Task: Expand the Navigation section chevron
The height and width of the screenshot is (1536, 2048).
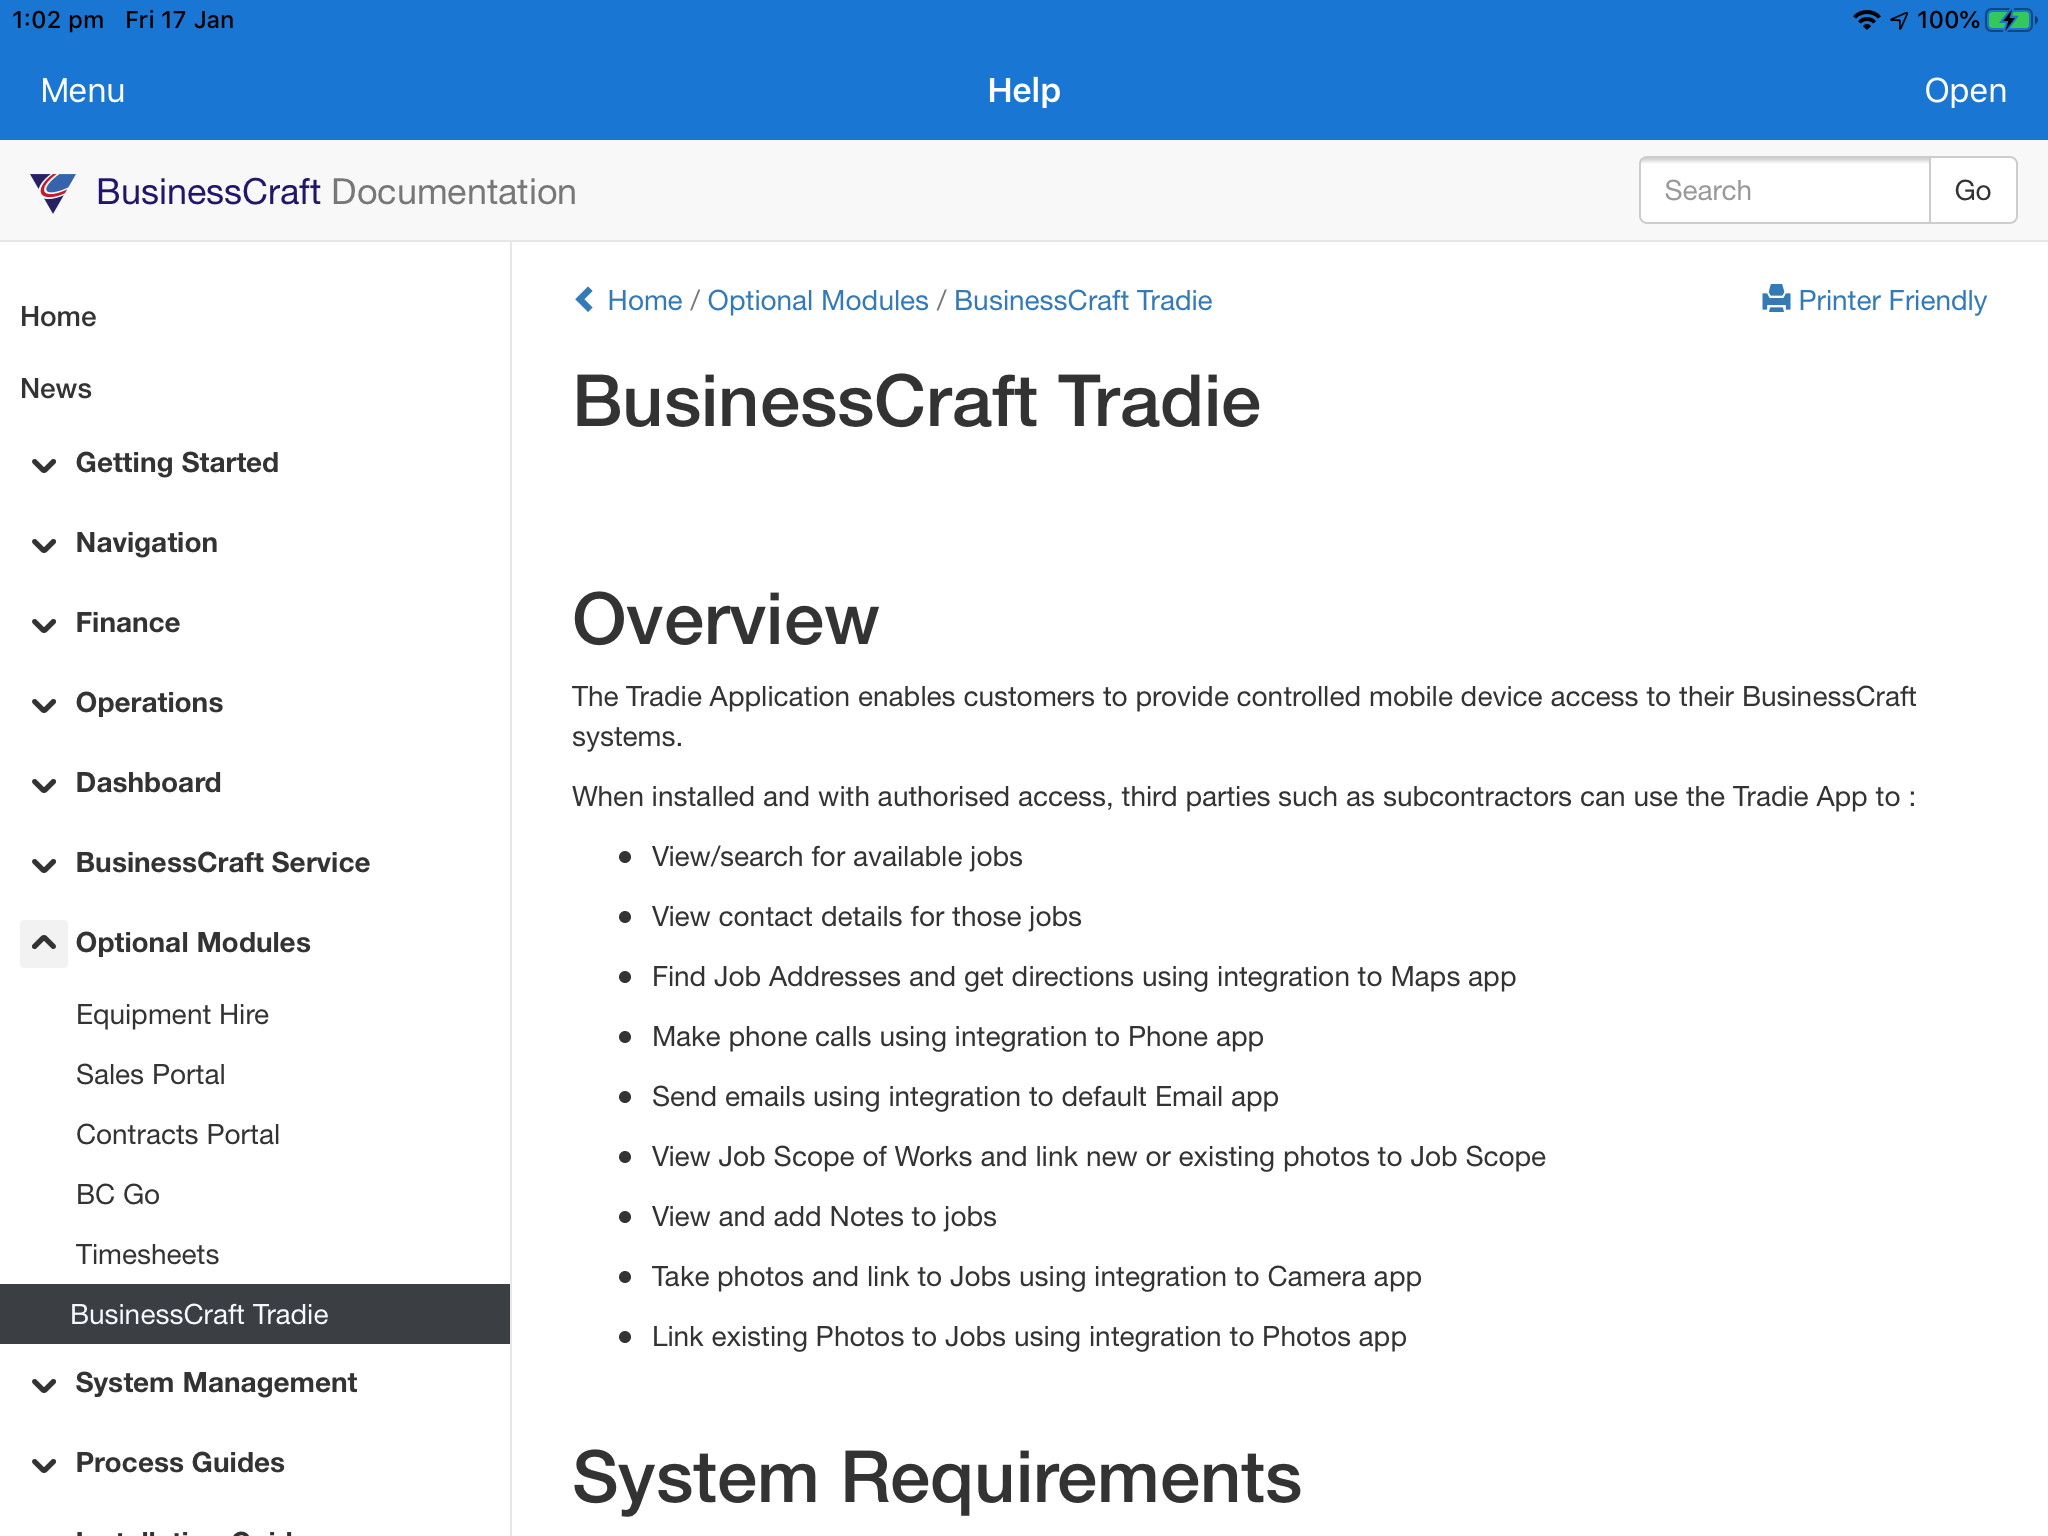Action: tap(44, 544)
